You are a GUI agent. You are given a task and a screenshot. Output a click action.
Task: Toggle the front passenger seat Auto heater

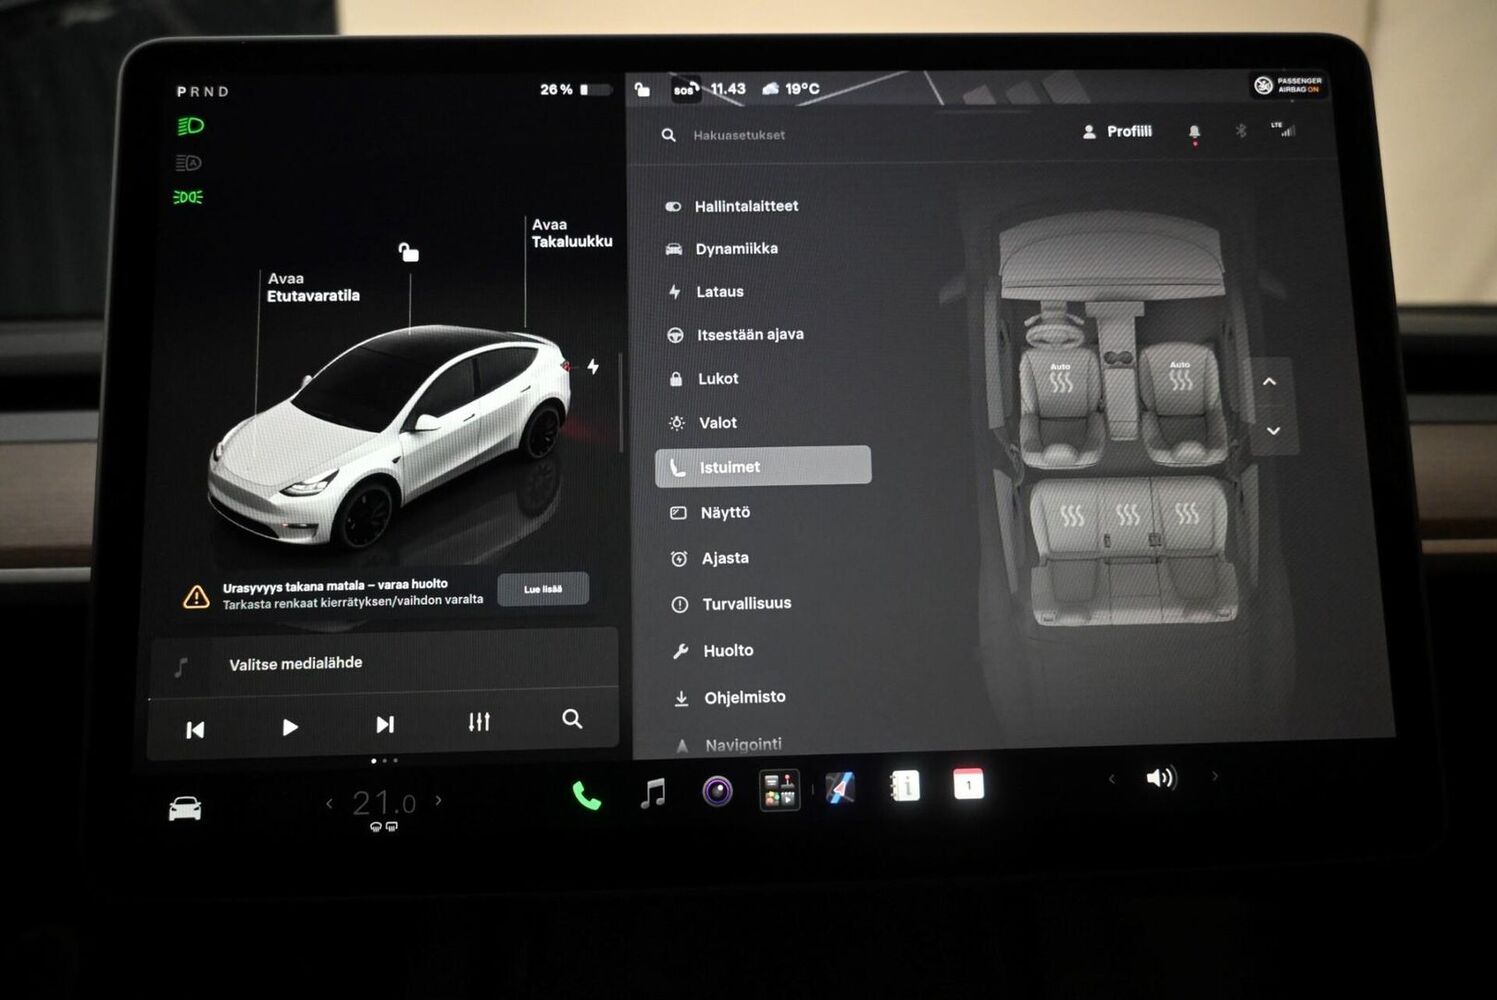click(x=1180, y=376)
